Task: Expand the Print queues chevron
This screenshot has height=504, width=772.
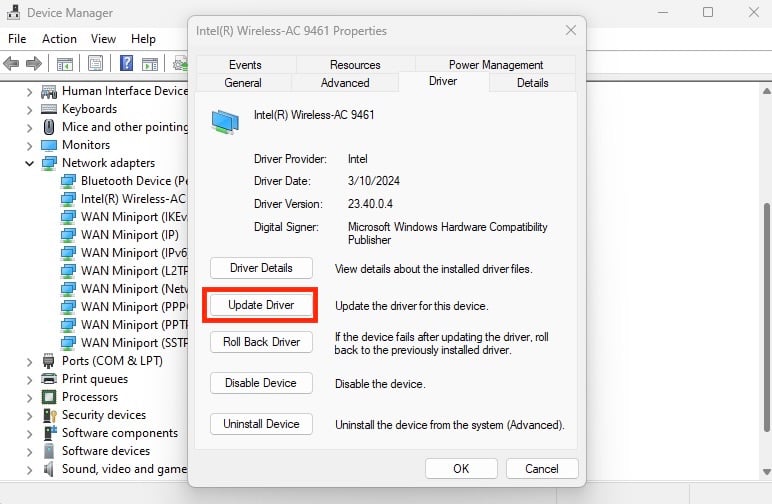Action: 30,379
